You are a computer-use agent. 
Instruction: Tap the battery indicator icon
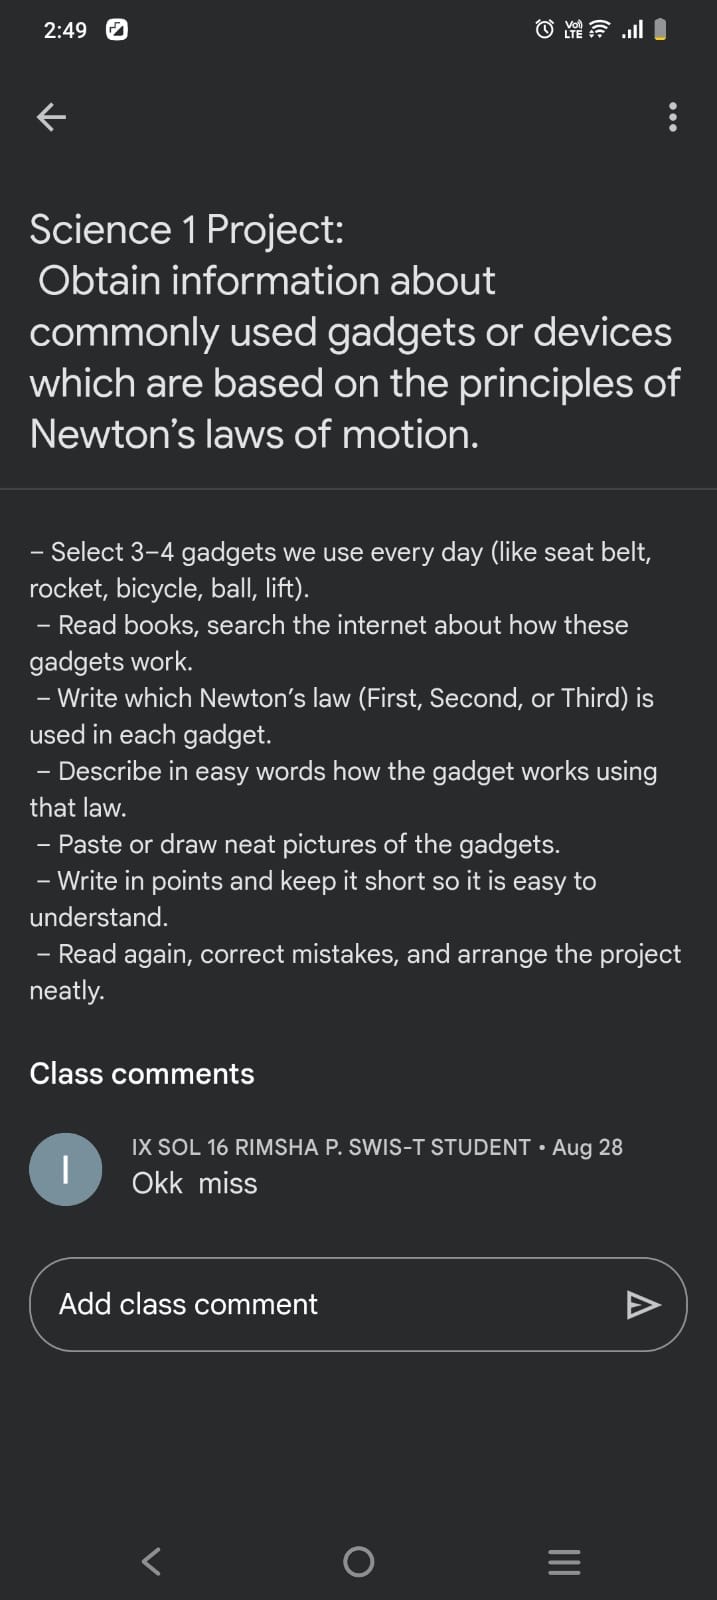pyautogui.click(x=660, y=30)
